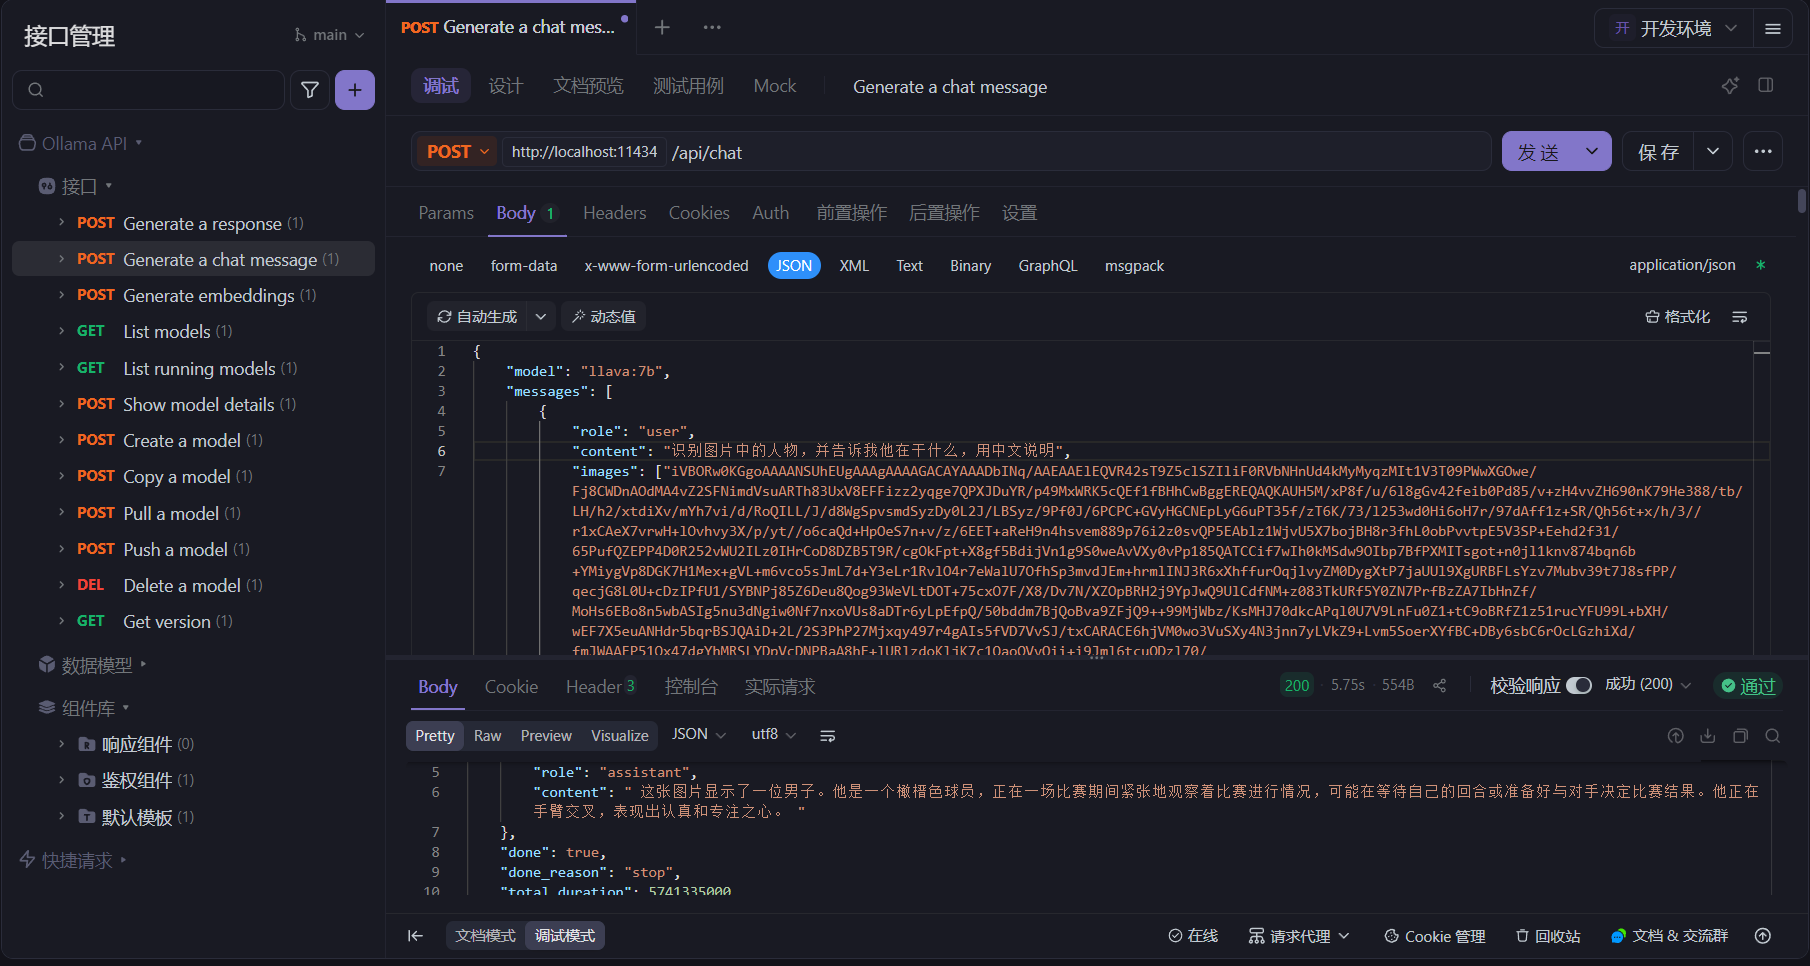Open the filter icon in the API sidebar
Screen dimensions: 1810x966
310,90
